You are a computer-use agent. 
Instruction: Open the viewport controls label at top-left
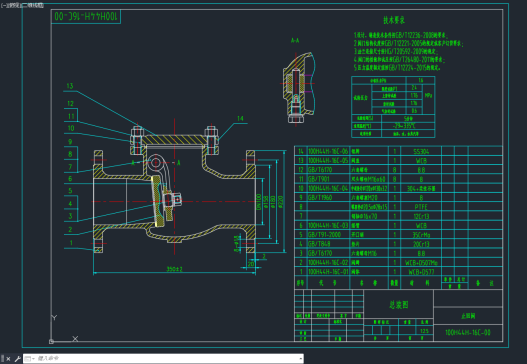point(22,5)
